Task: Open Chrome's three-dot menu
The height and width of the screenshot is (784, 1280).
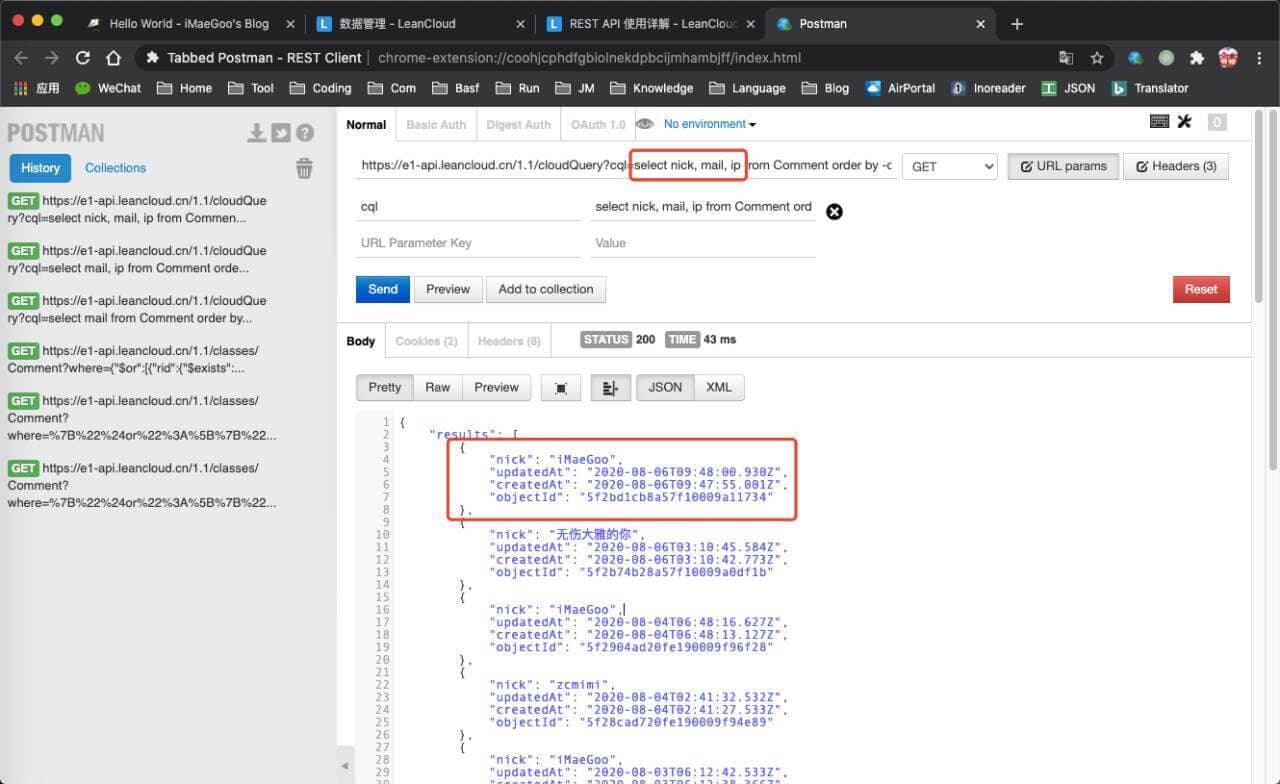Action: tap(1258, 58)
